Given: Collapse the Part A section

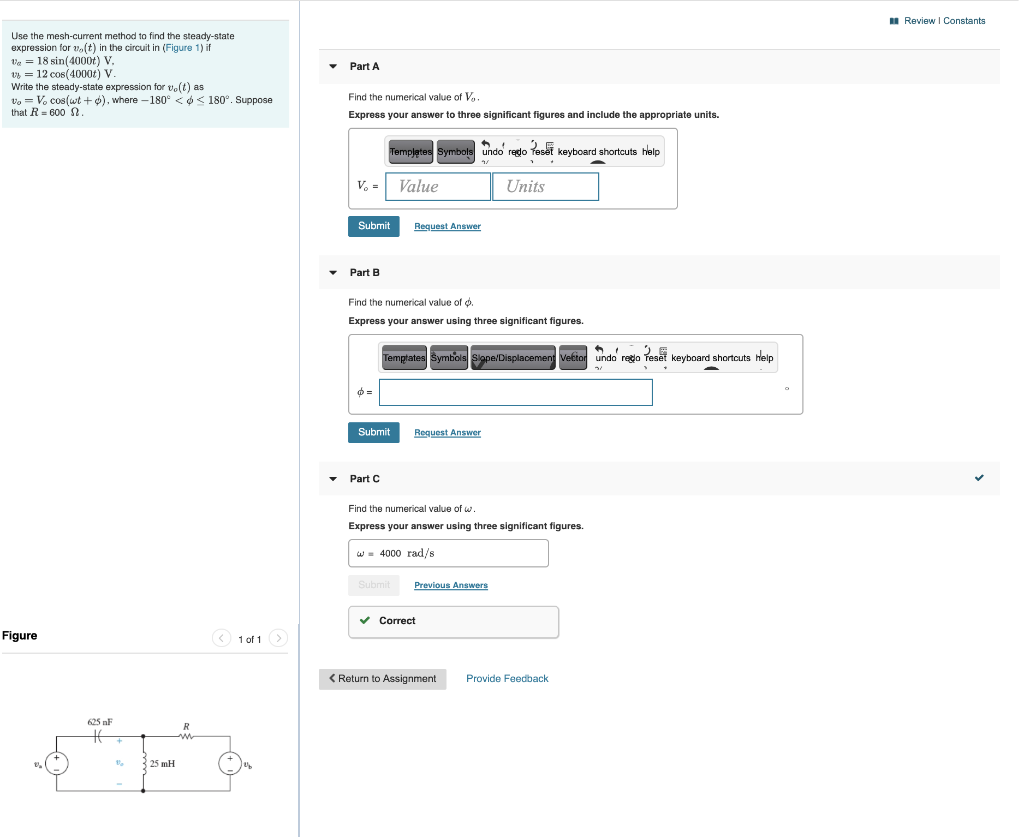Looking at the screenshot, I should coord(333,66).
